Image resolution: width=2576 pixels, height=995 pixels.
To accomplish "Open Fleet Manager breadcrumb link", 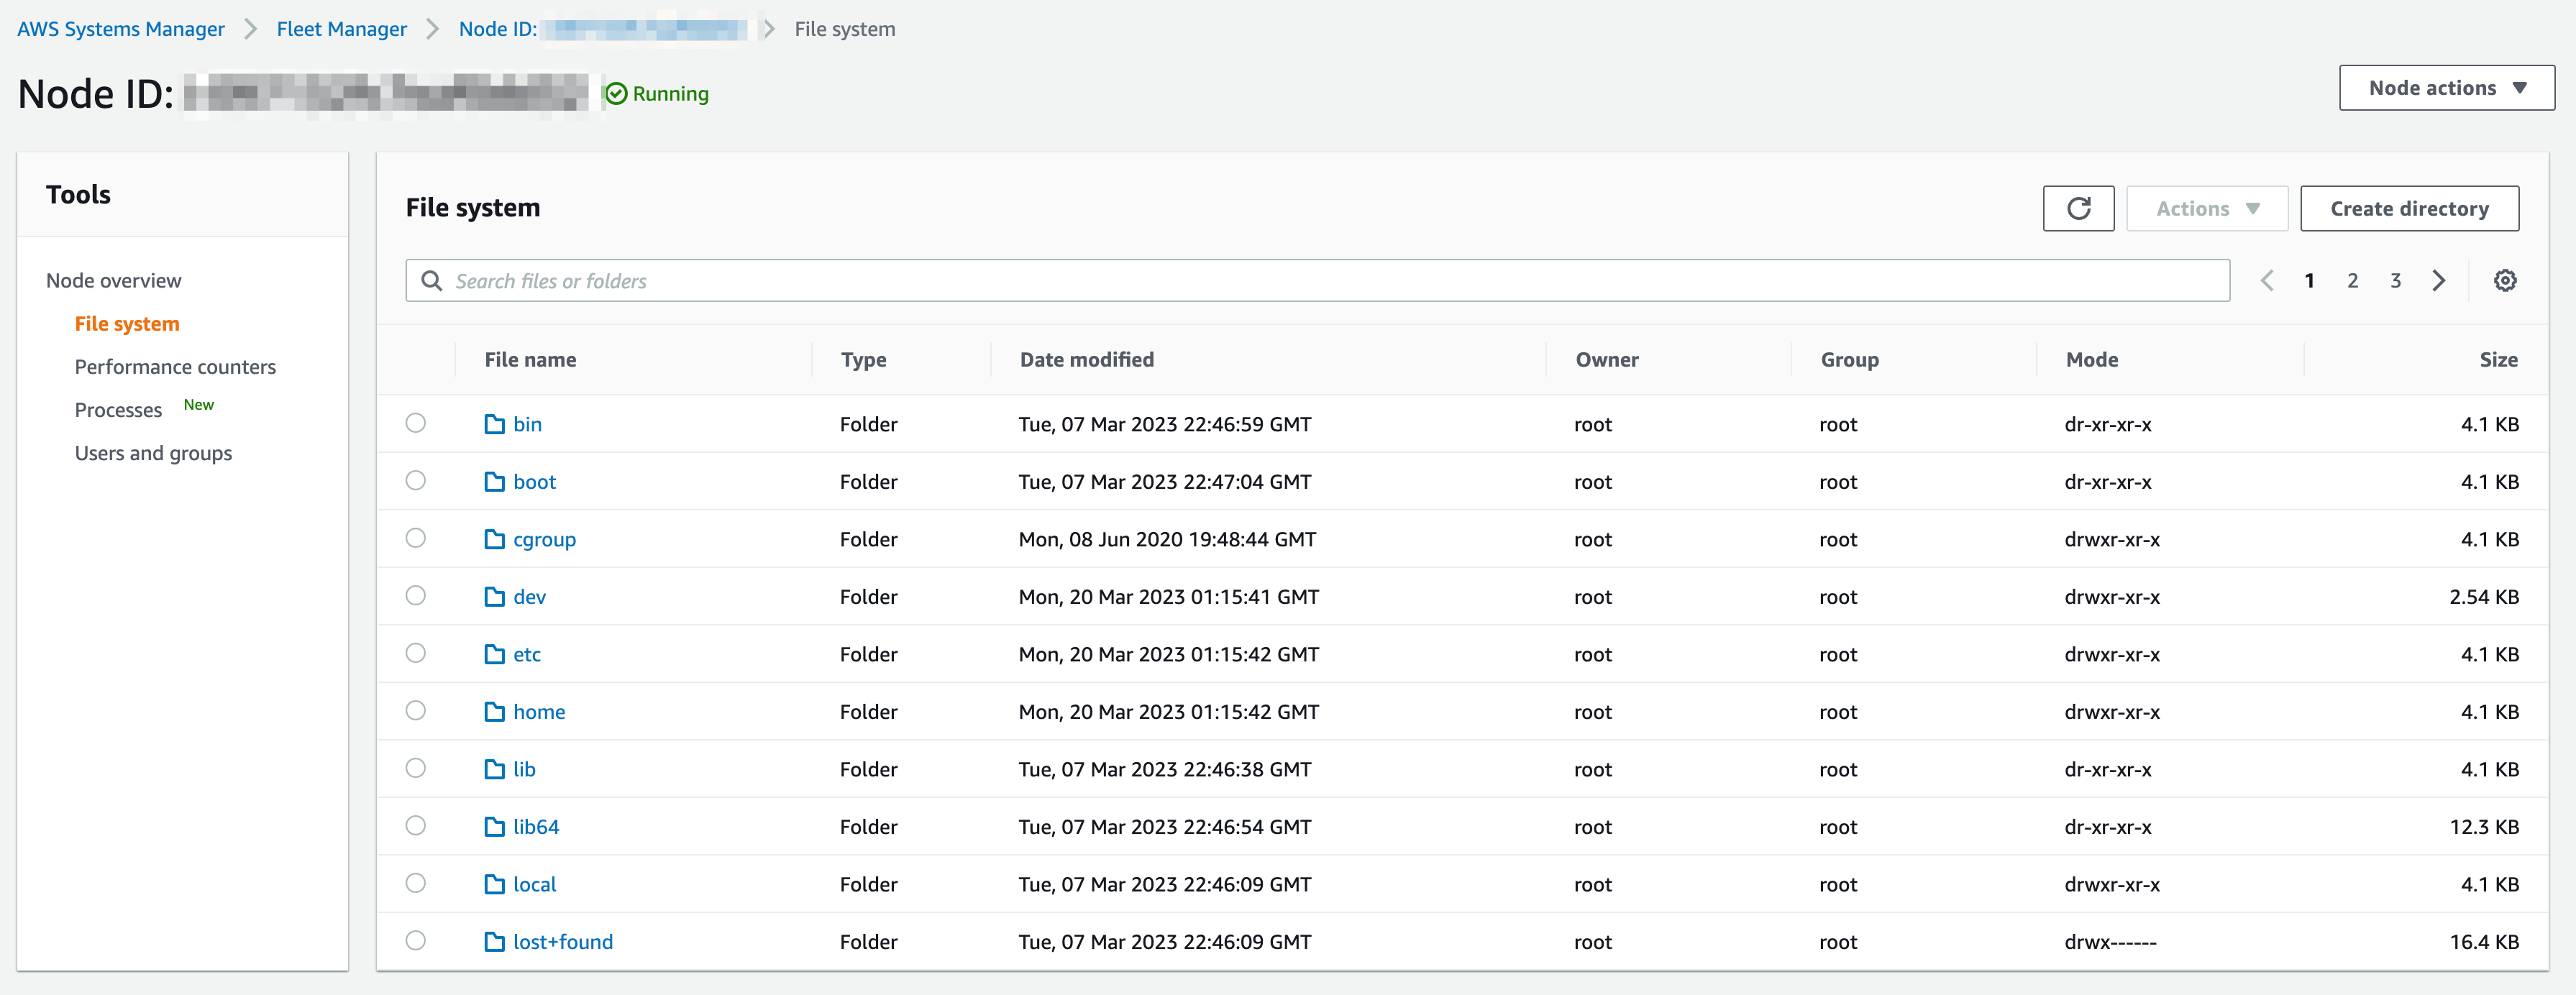I will 341,29.
